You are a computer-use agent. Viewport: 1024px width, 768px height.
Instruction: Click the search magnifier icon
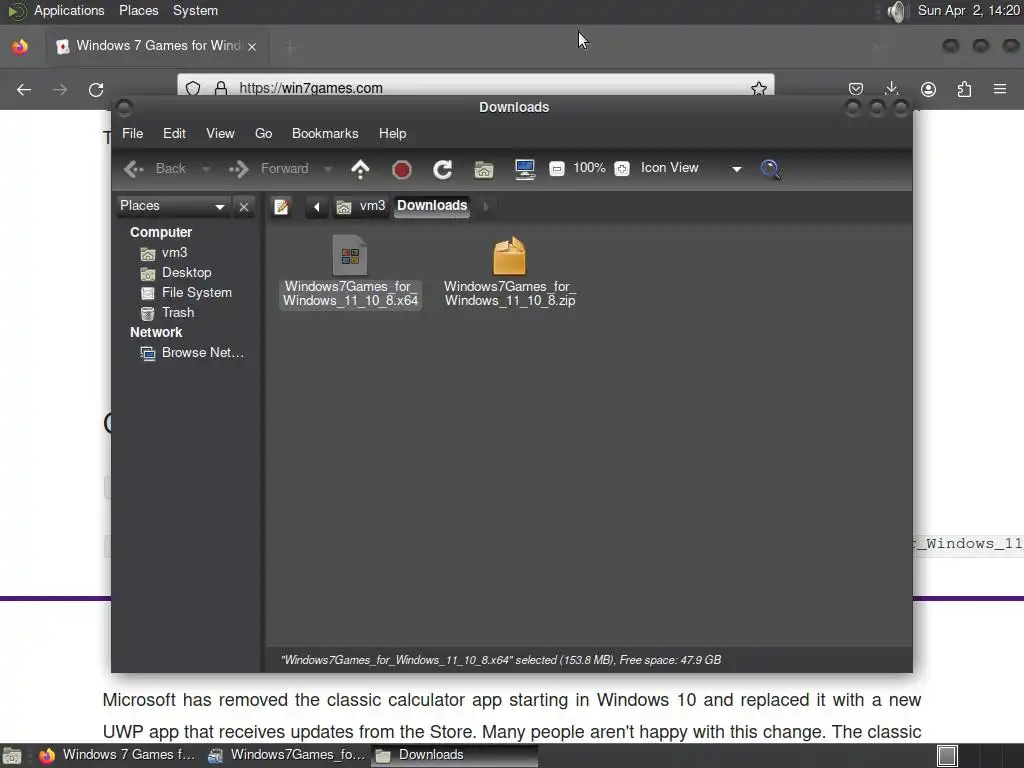771,169
